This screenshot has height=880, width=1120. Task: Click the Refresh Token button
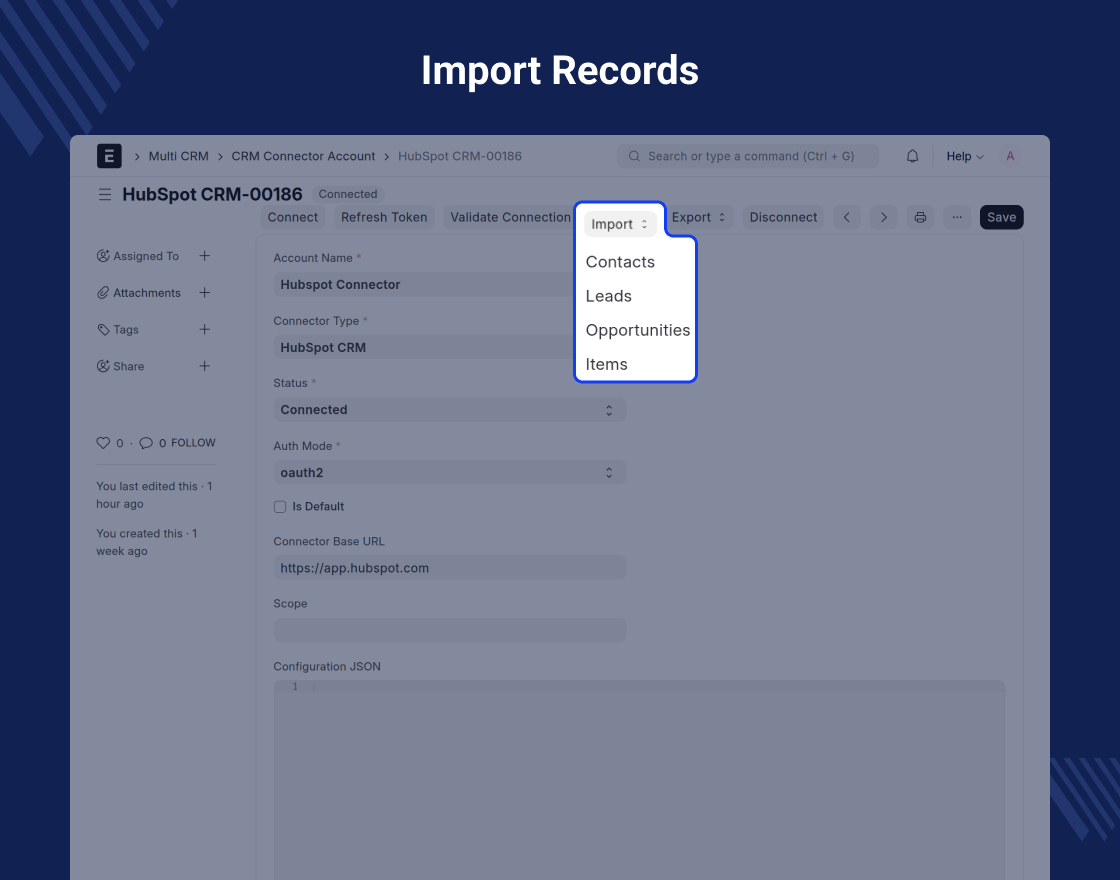click(x=384, y=217)
